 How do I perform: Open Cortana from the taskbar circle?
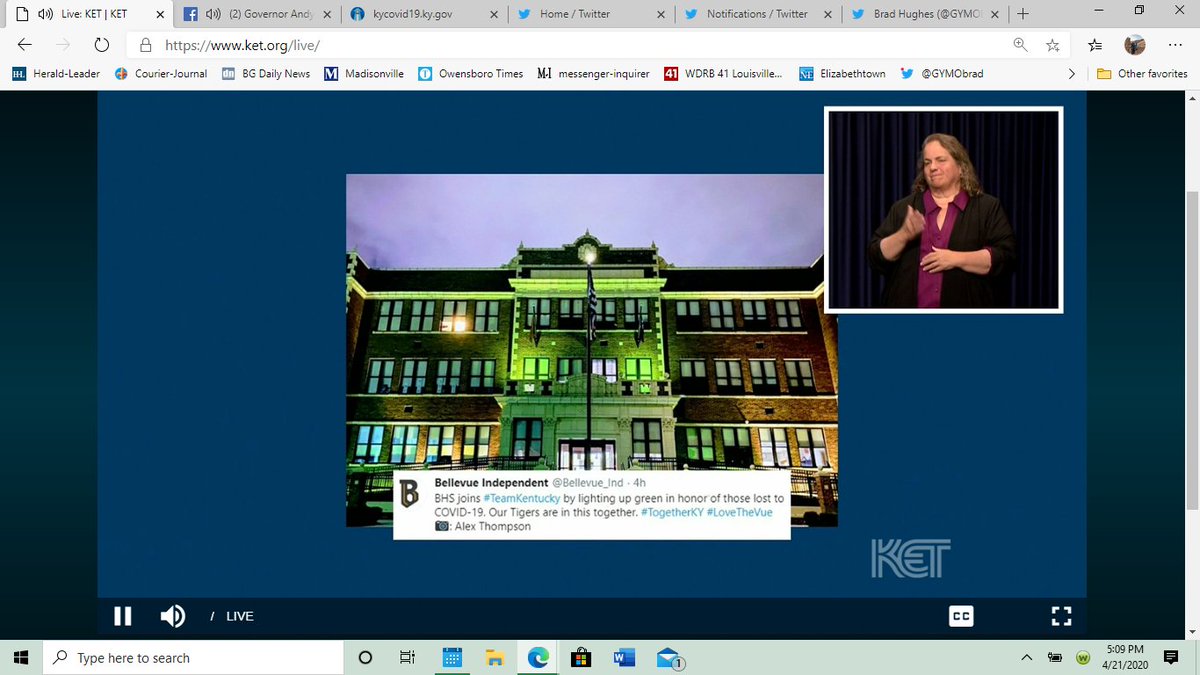click(x=365, y=657)
